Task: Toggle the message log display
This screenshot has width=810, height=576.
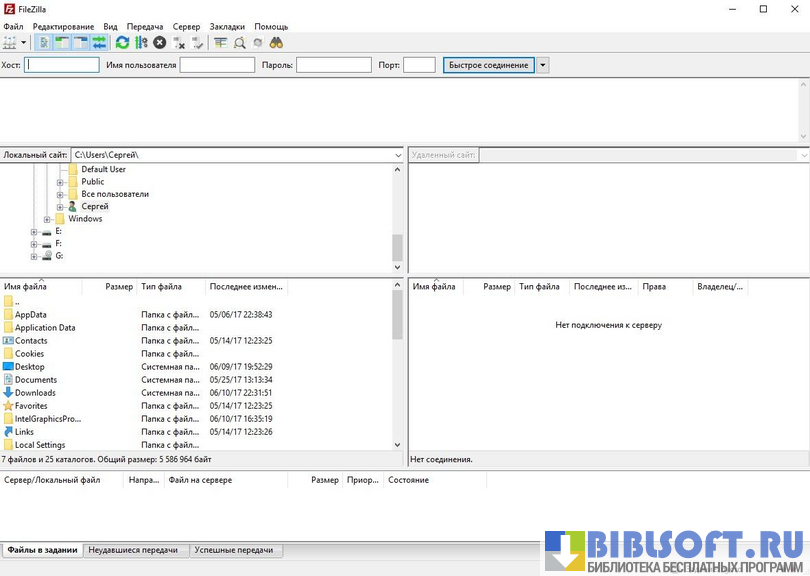Action: point(44,43)
